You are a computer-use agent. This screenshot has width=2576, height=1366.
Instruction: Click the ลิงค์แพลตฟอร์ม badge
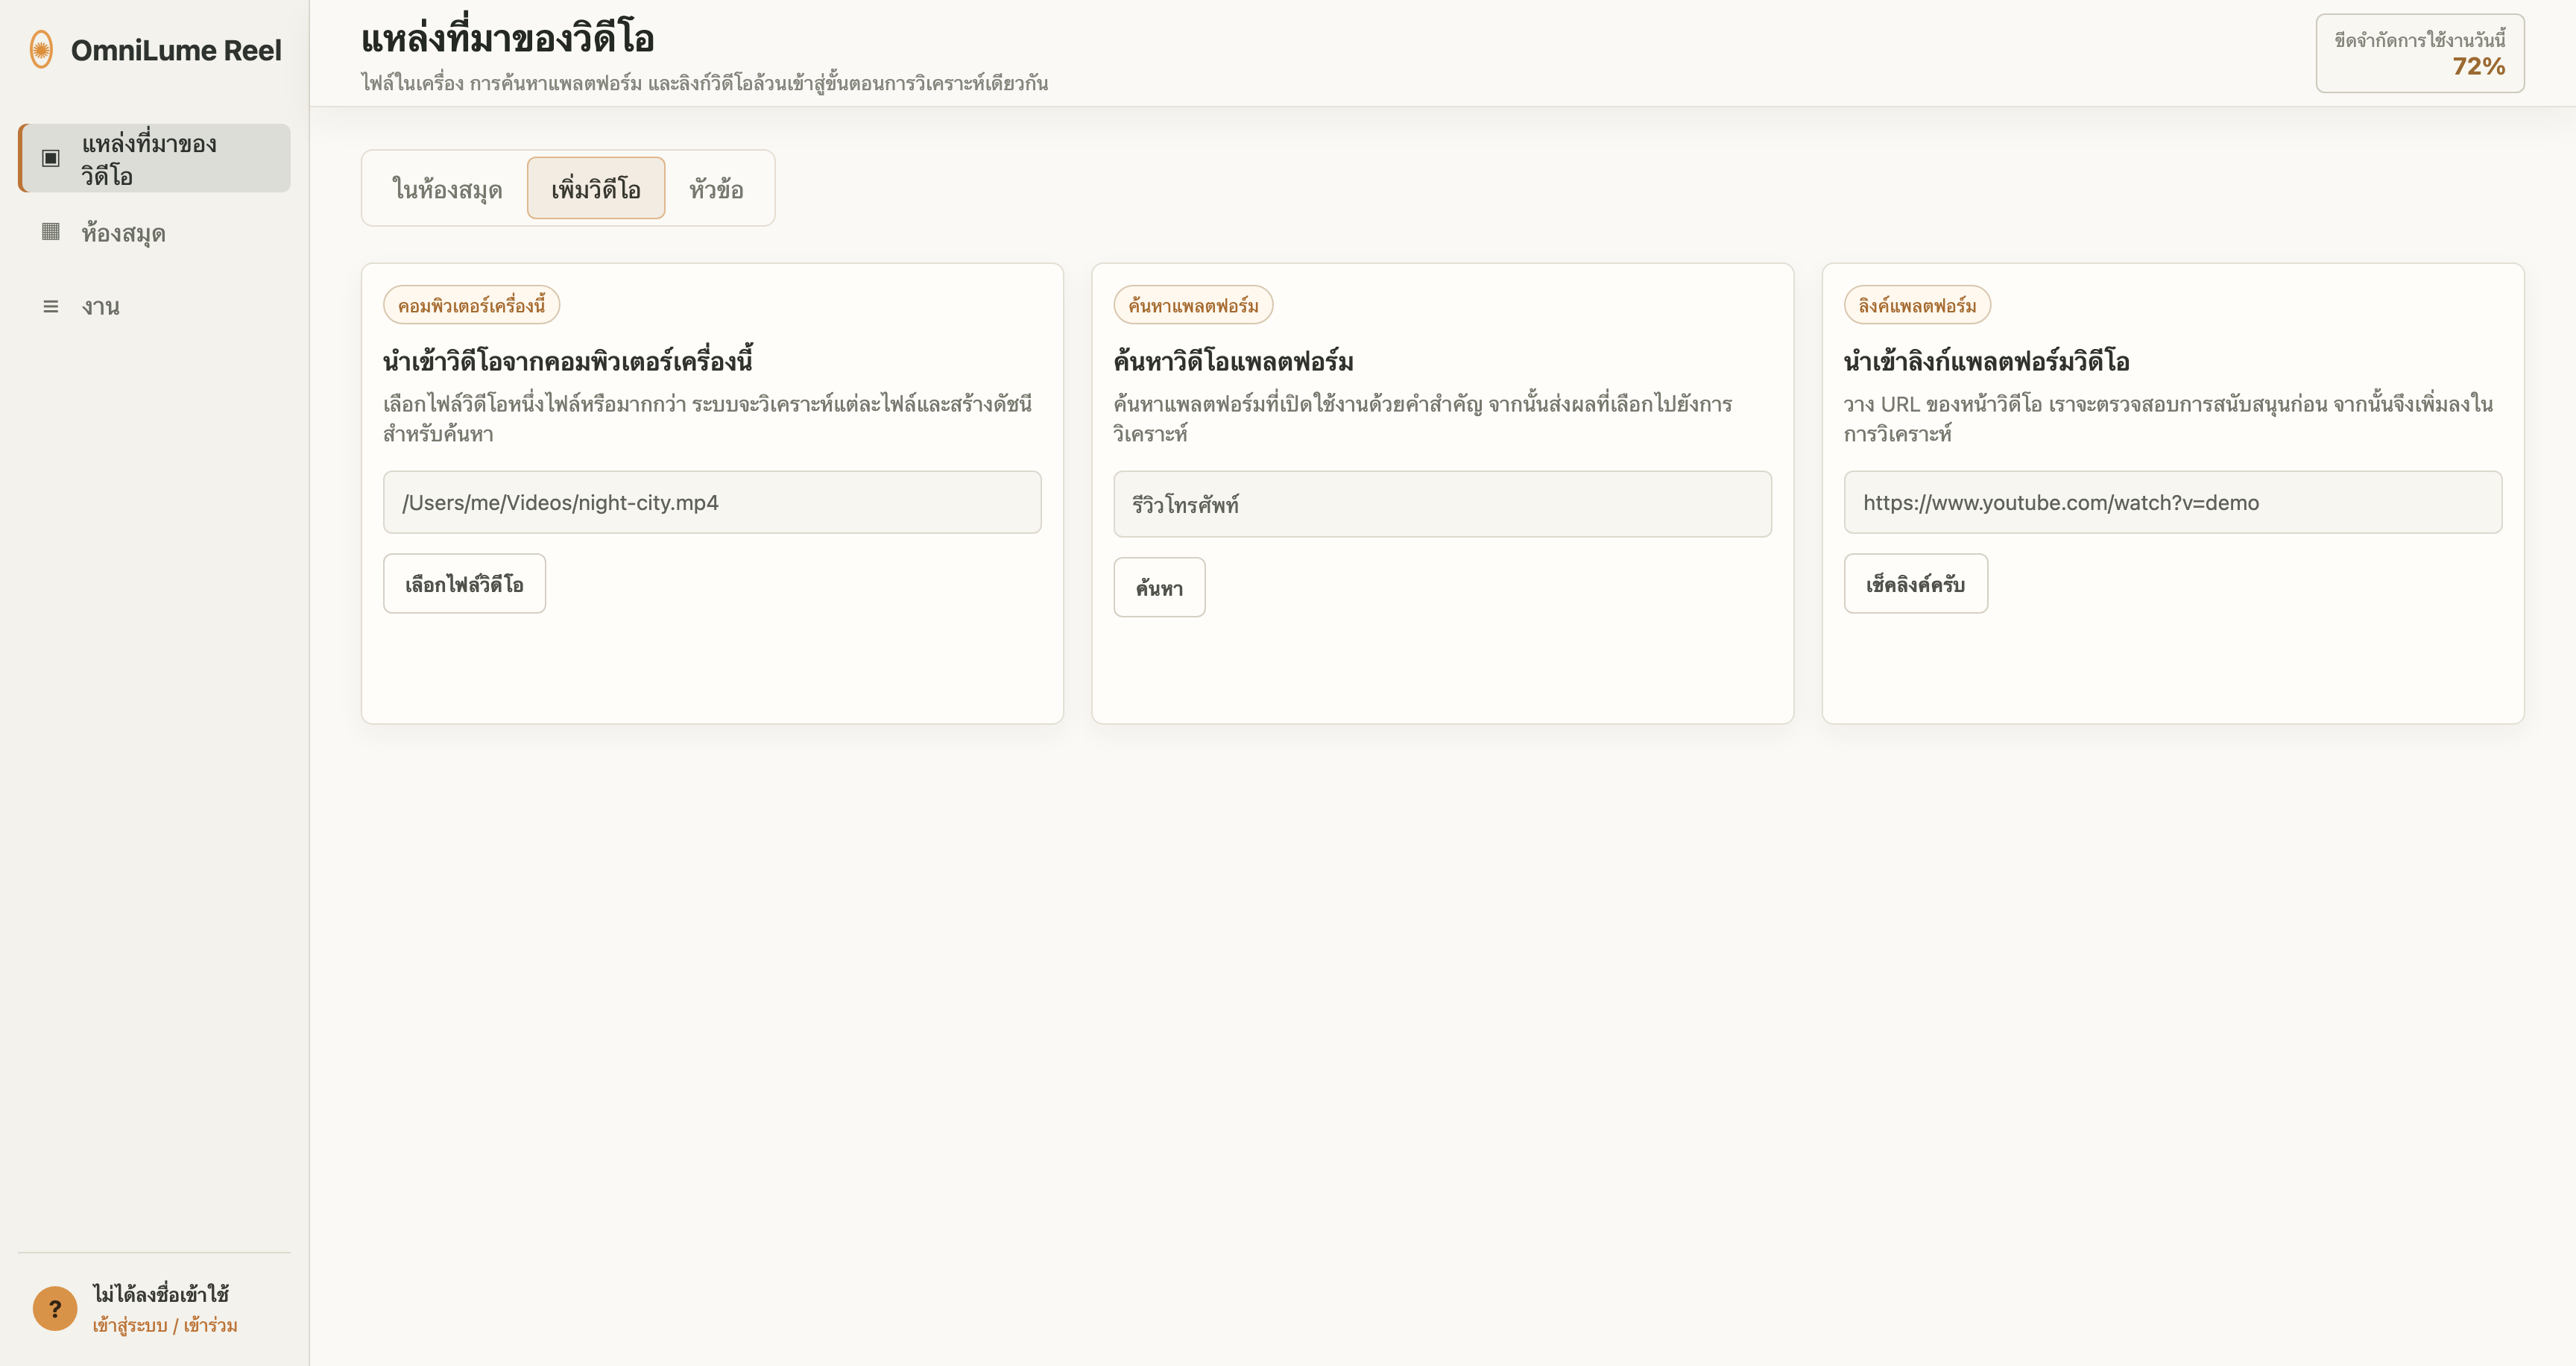pos(1917,305)
